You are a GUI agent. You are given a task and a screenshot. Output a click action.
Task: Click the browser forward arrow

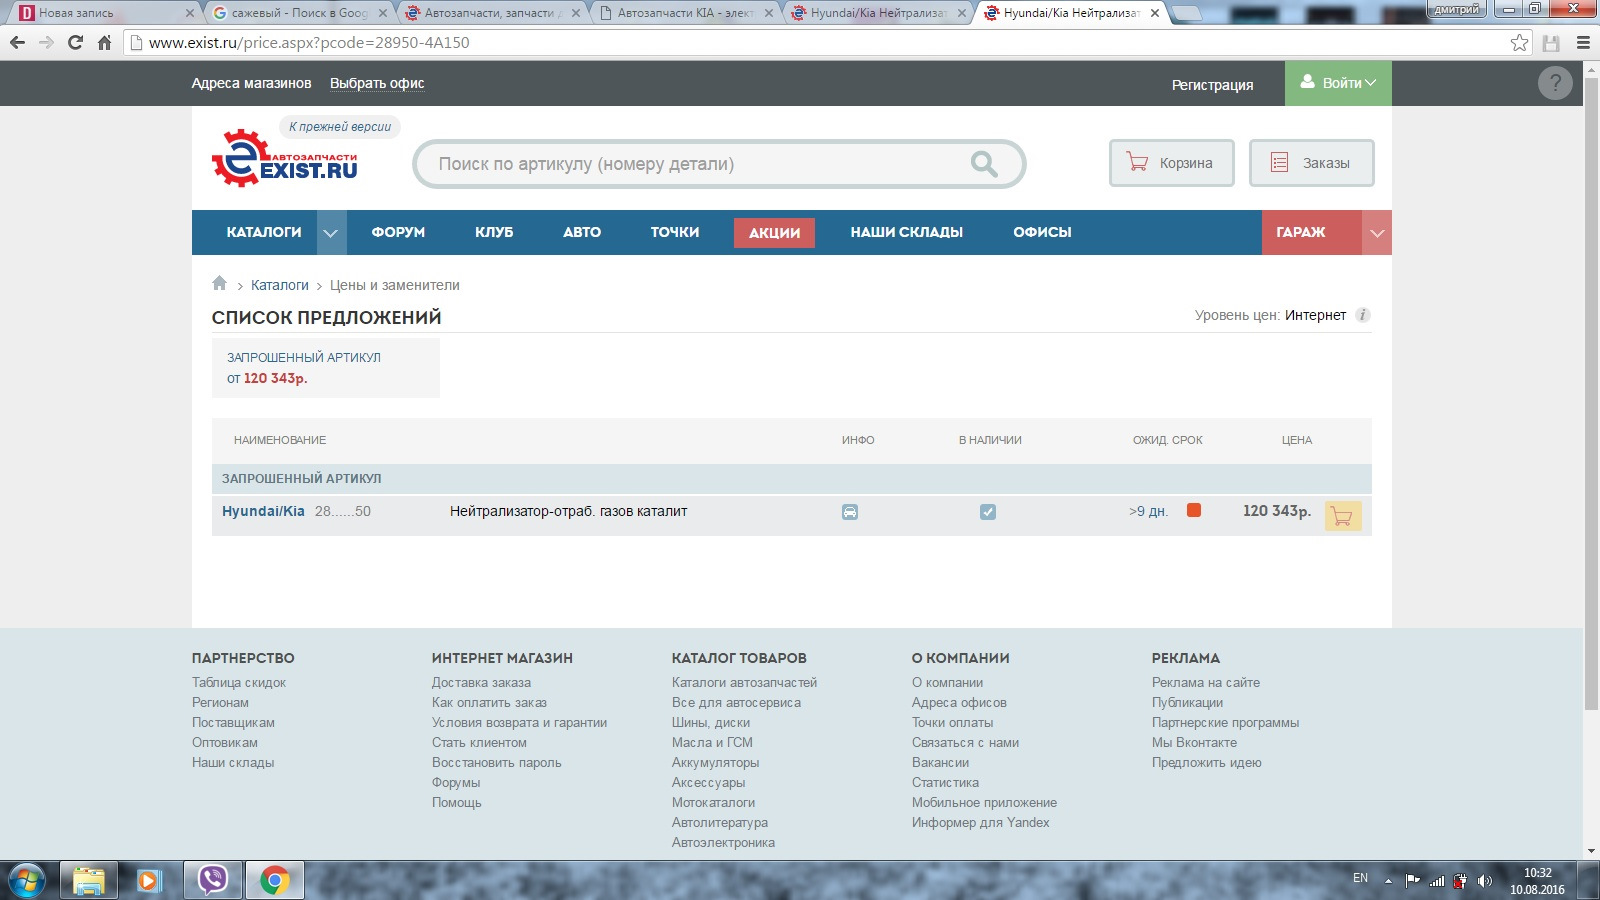tap(46, 42)
